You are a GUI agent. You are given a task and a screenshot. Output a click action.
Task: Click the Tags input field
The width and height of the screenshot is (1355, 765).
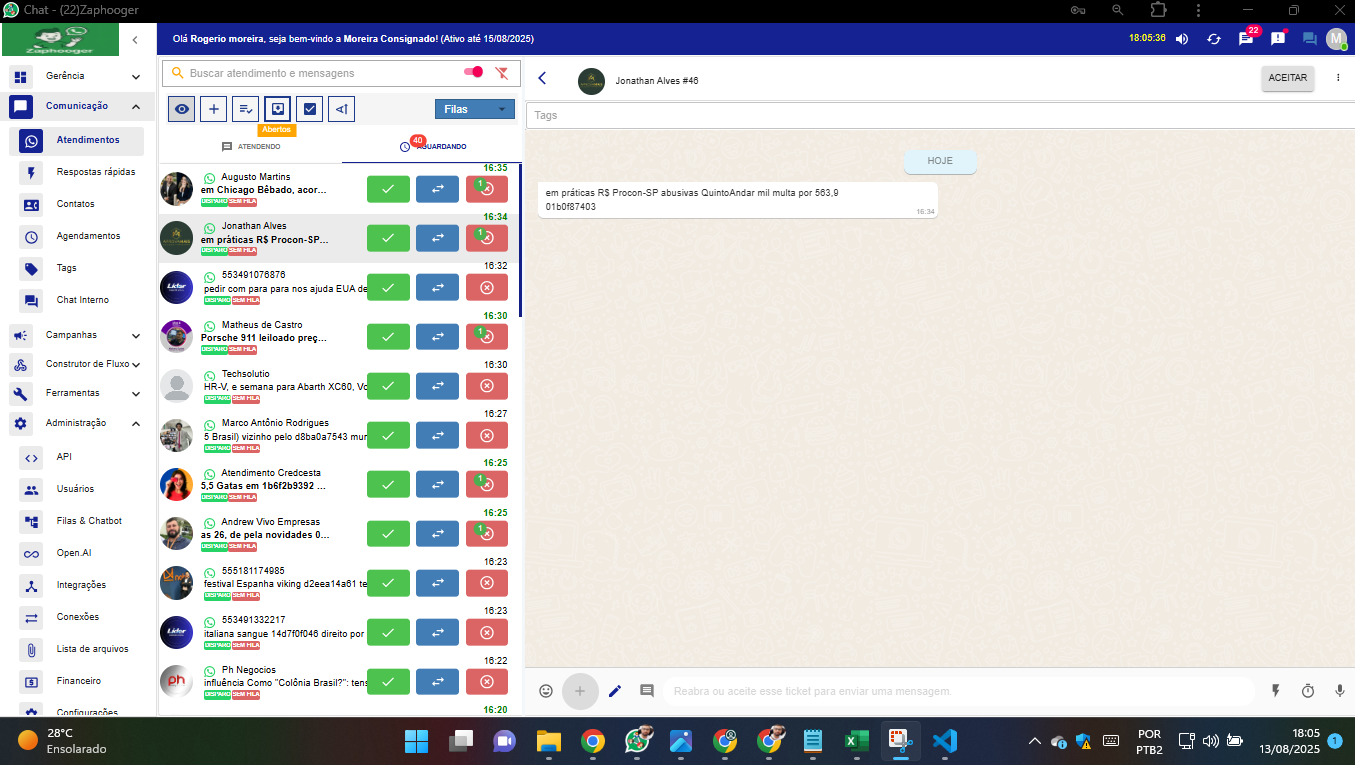[x=940, y=115]
